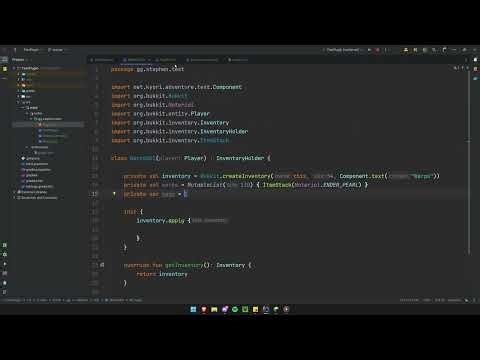Close the active editor tab

[x=149, y=60]
